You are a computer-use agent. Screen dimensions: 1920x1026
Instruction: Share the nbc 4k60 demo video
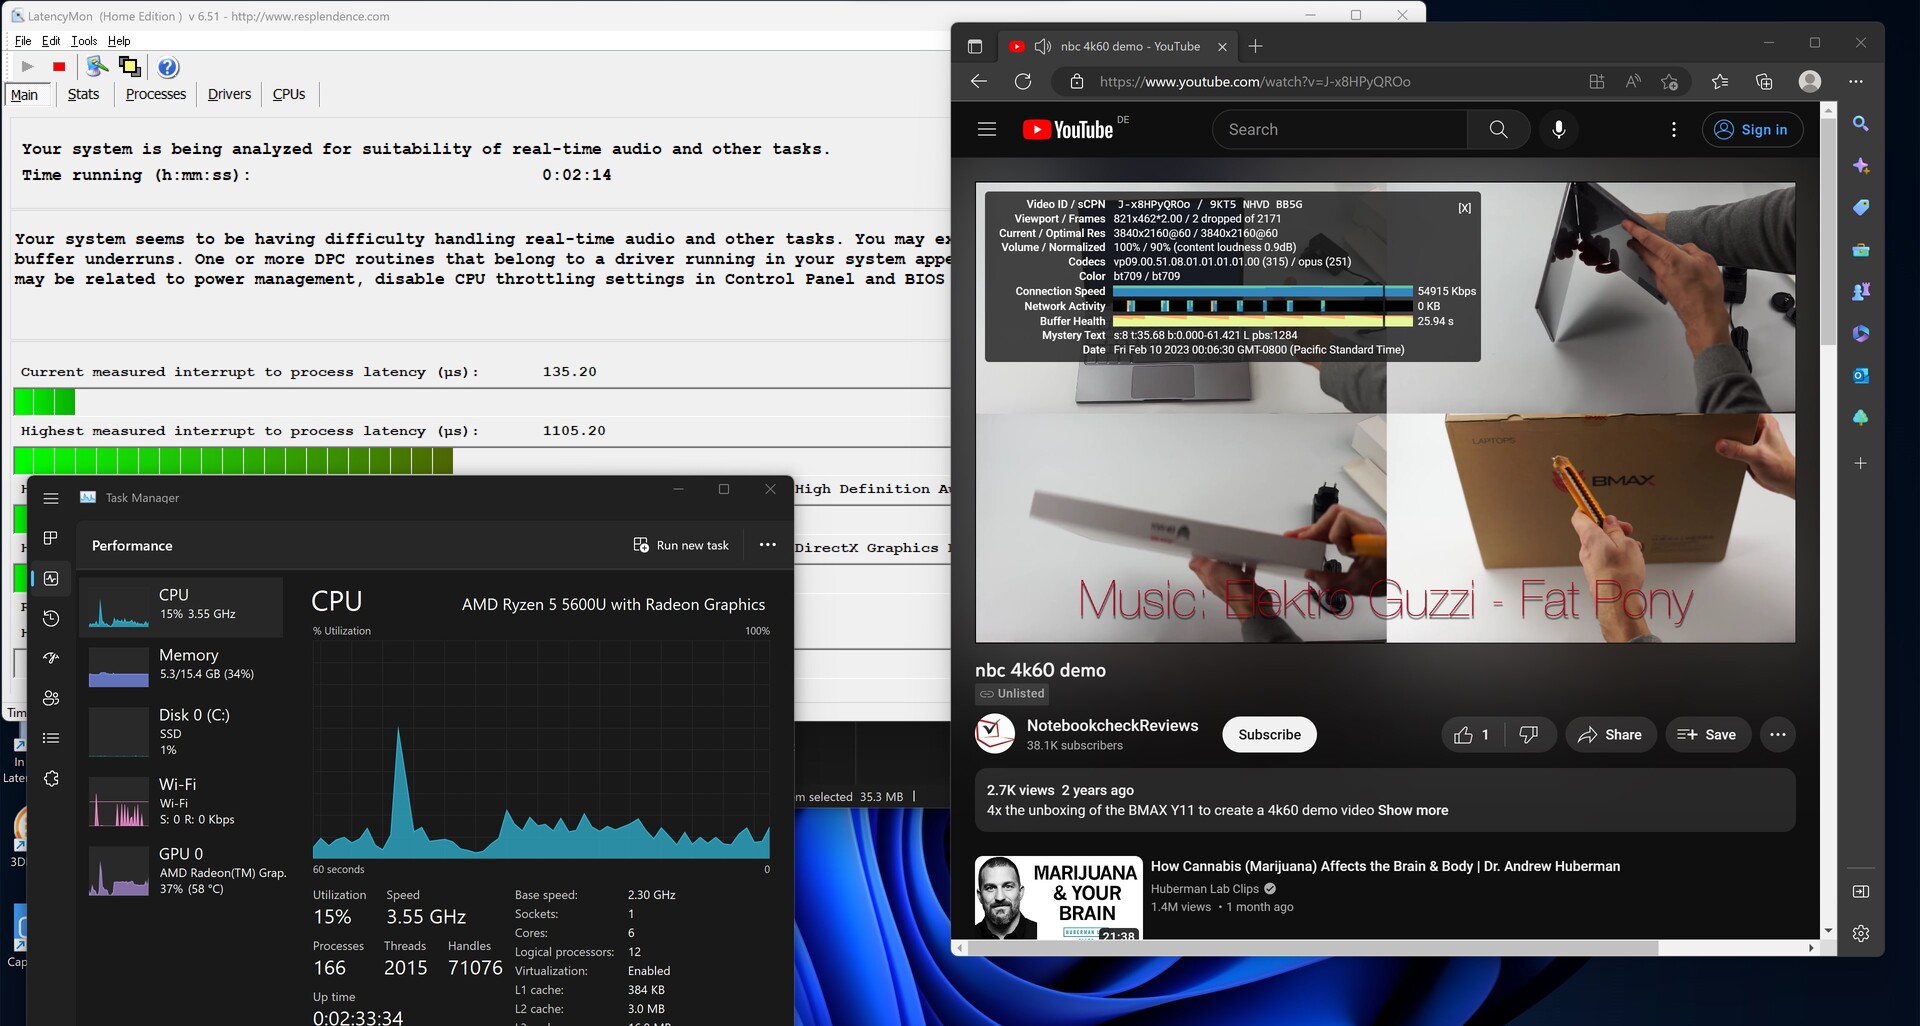[1610, 735]
